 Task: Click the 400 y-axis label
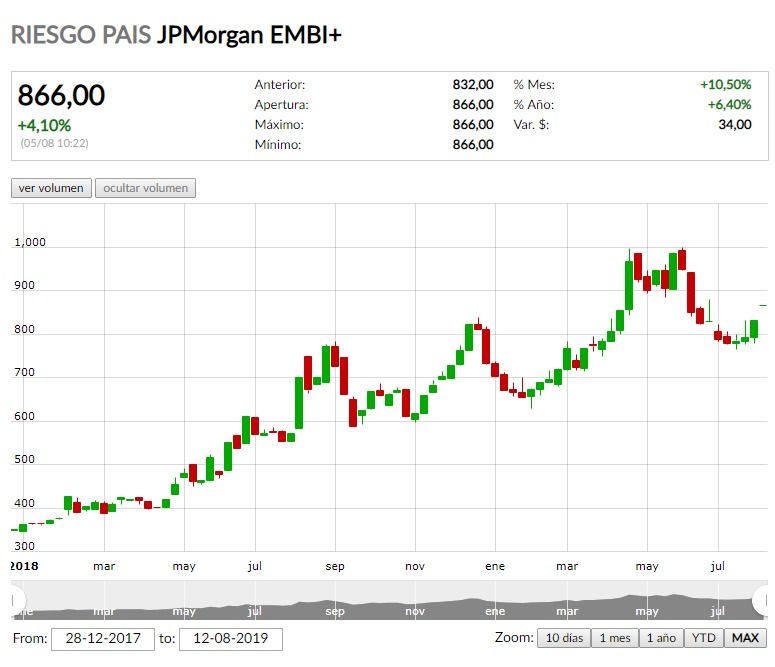pos(25,503)
